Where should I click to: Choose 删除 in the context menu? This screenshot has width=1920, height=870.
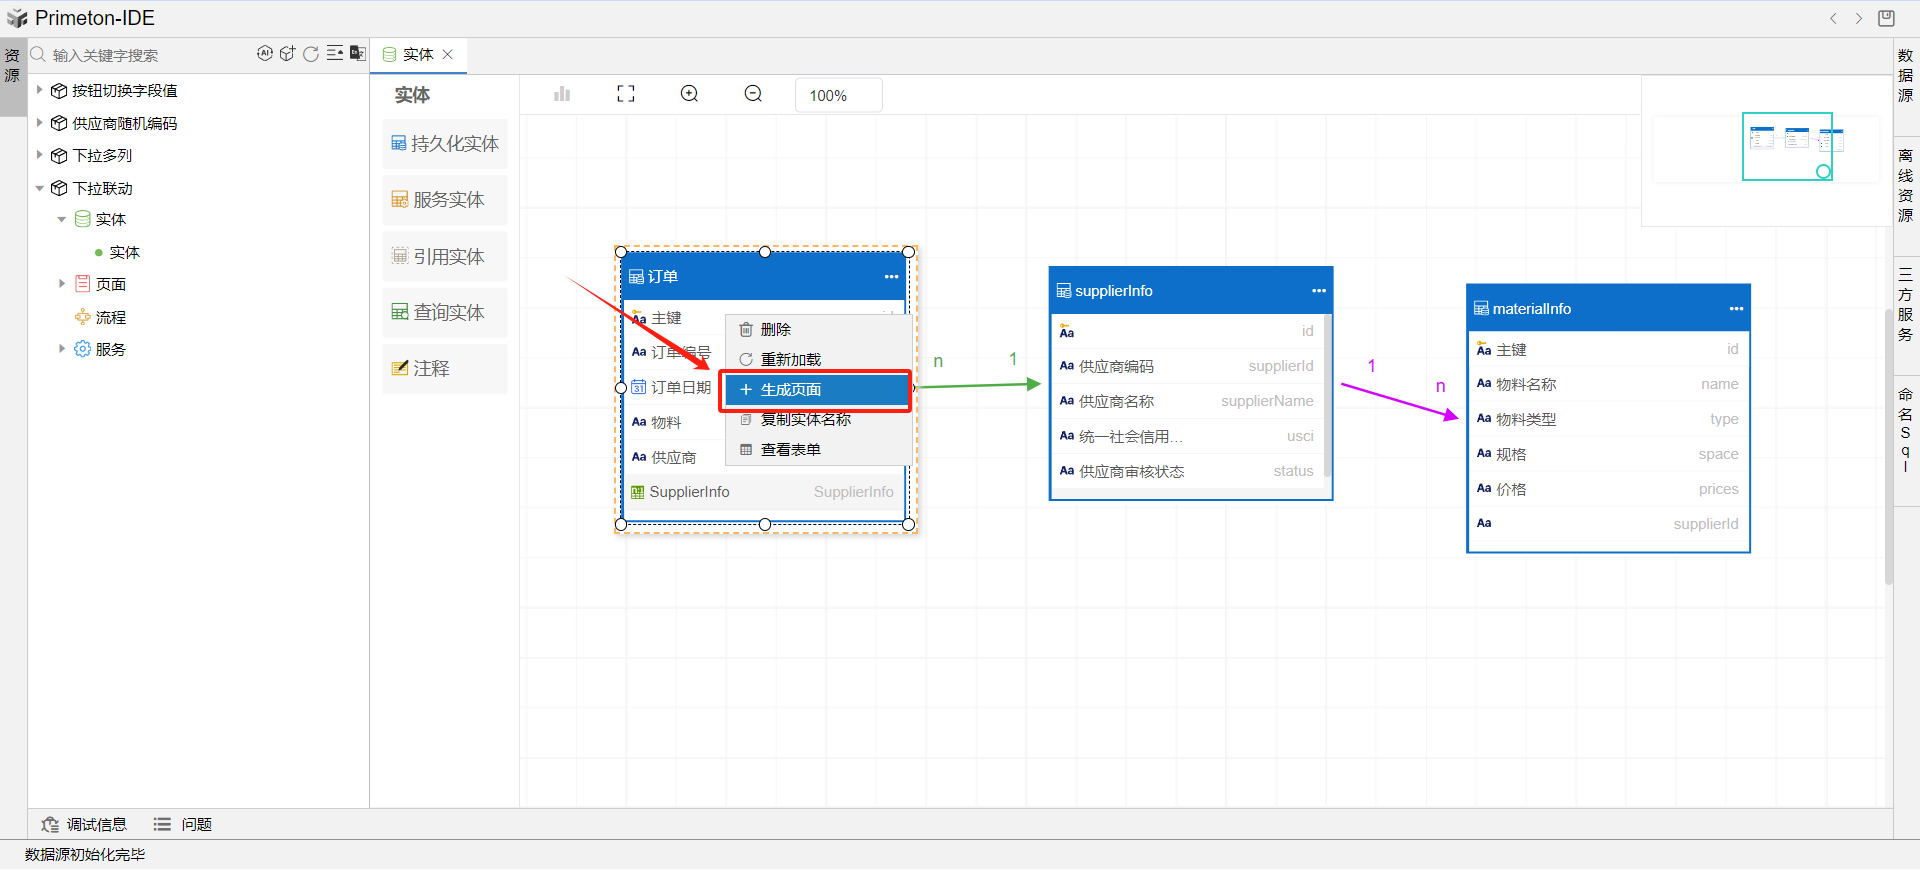click(775, 330)
